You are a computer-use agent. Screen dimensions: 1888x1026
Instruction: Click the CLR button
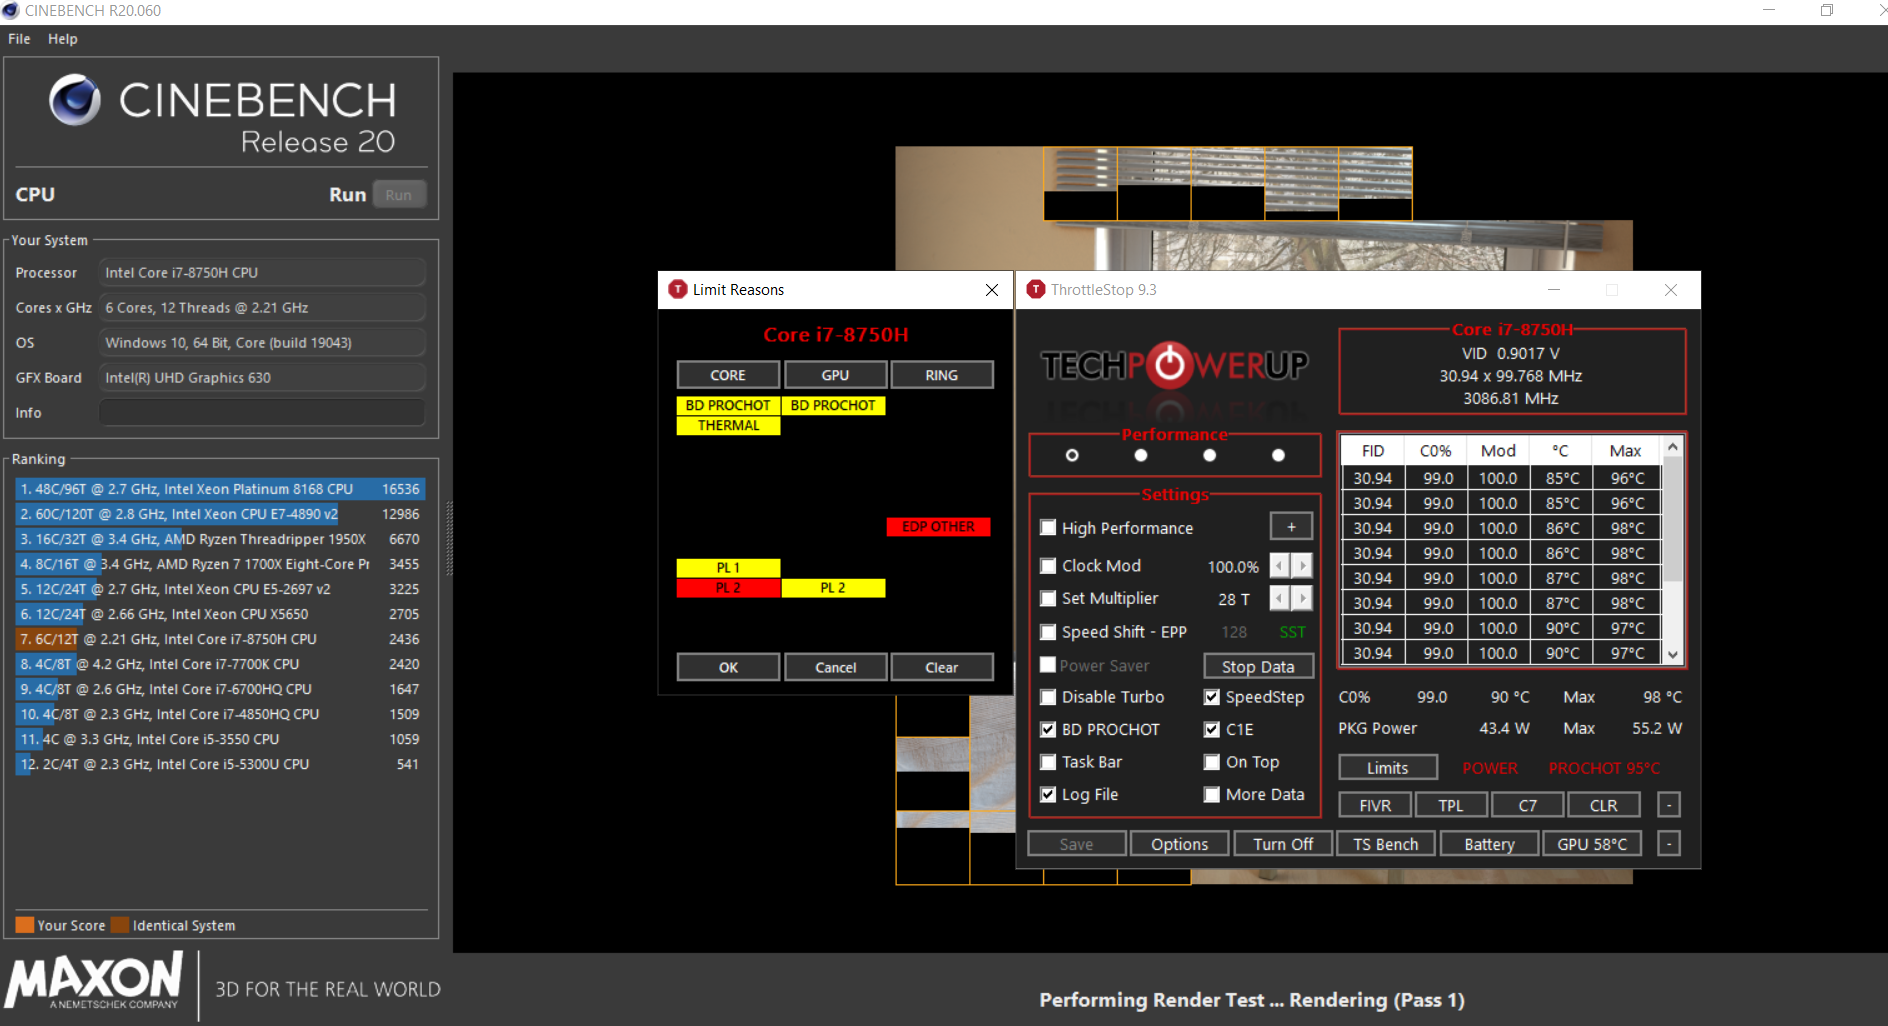coord(1604,805)
